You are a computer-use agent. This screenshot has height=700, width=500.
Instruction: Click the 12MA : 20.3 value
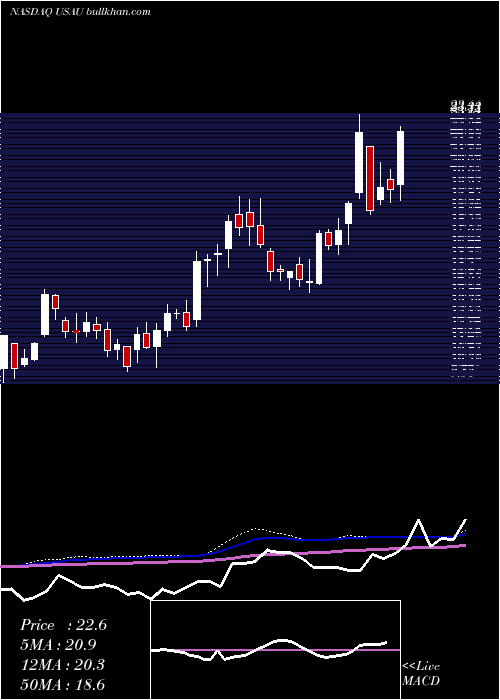pyautogui.click(x=62, y=665)
